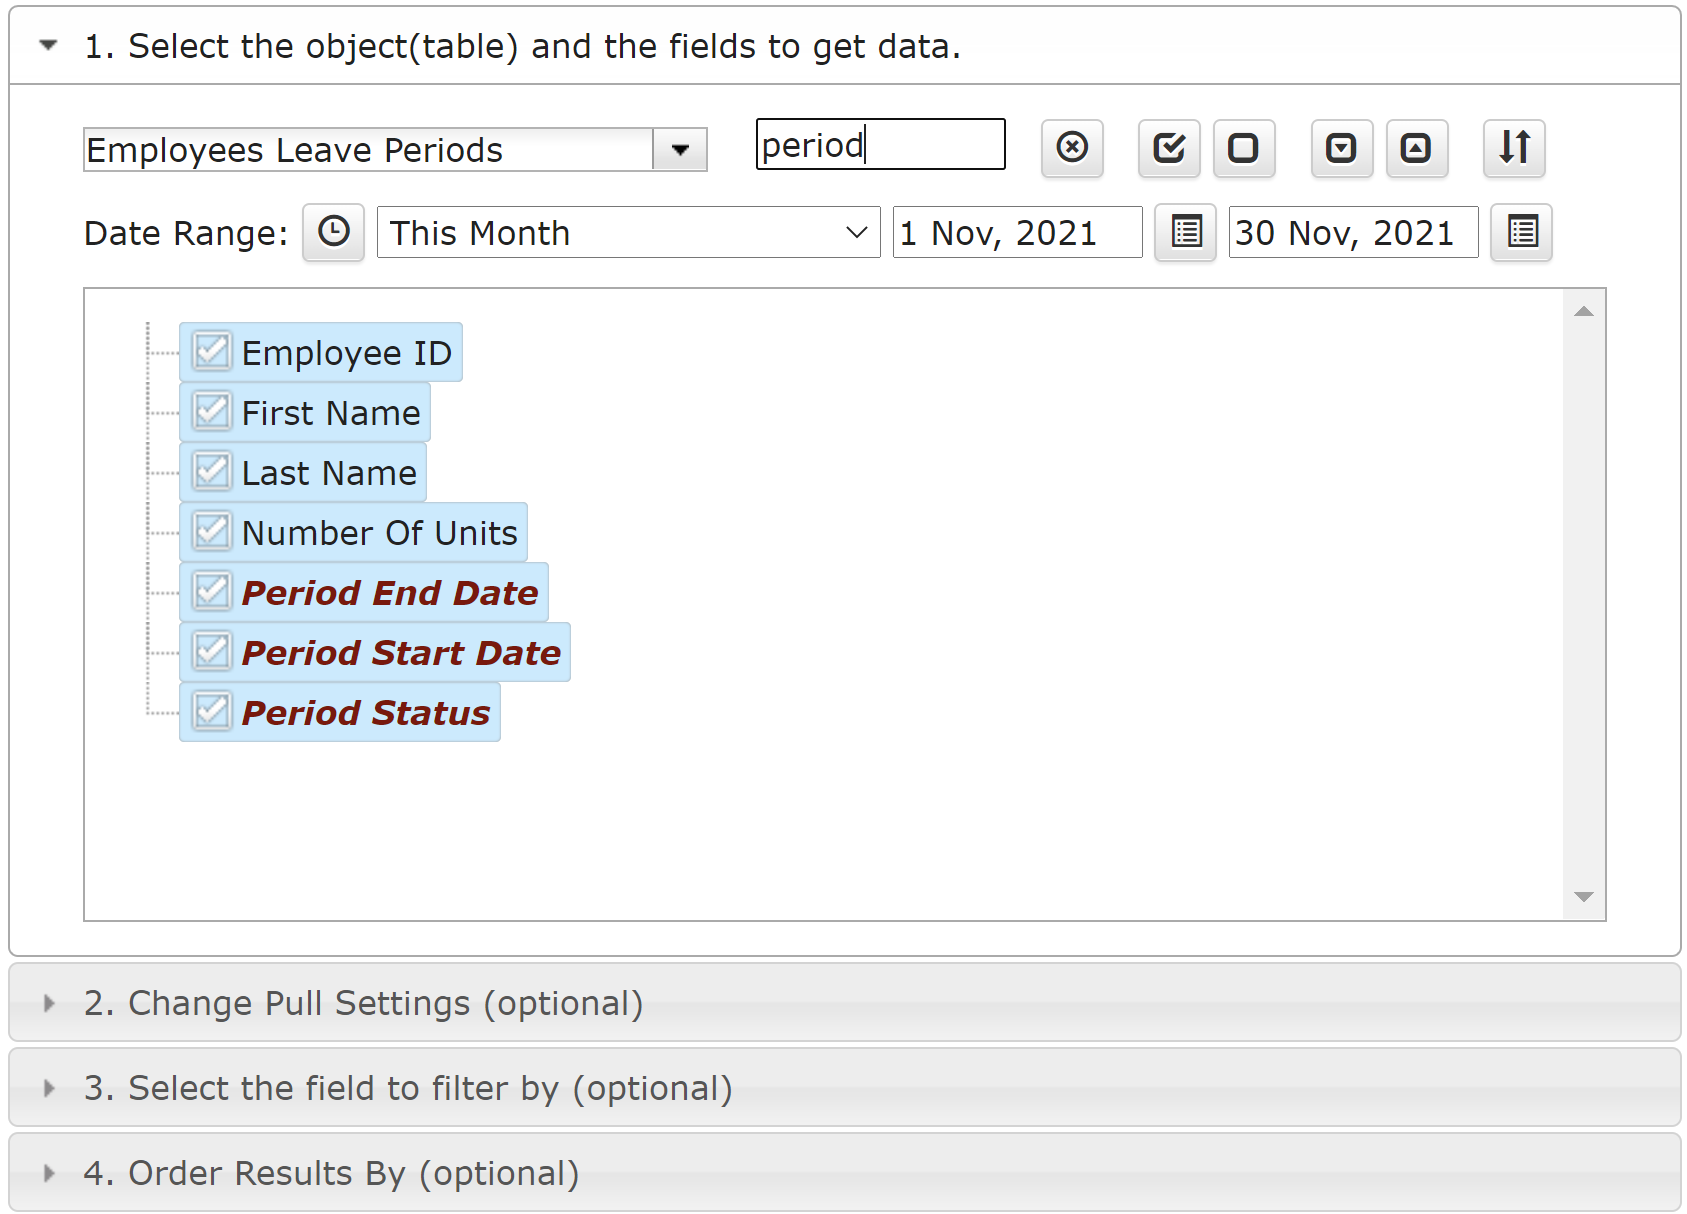Viewport: 1687px width, 1214px height.
Task: Expand all nodes with the down-arrow box icon
Action: click(x=1341, y=148)
